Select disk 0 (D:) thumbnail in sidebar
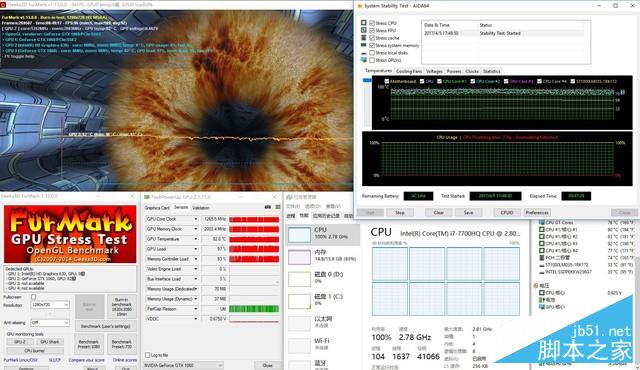Image resolution: width=640 pixels, height=370 pixels. tap(299, 279)
